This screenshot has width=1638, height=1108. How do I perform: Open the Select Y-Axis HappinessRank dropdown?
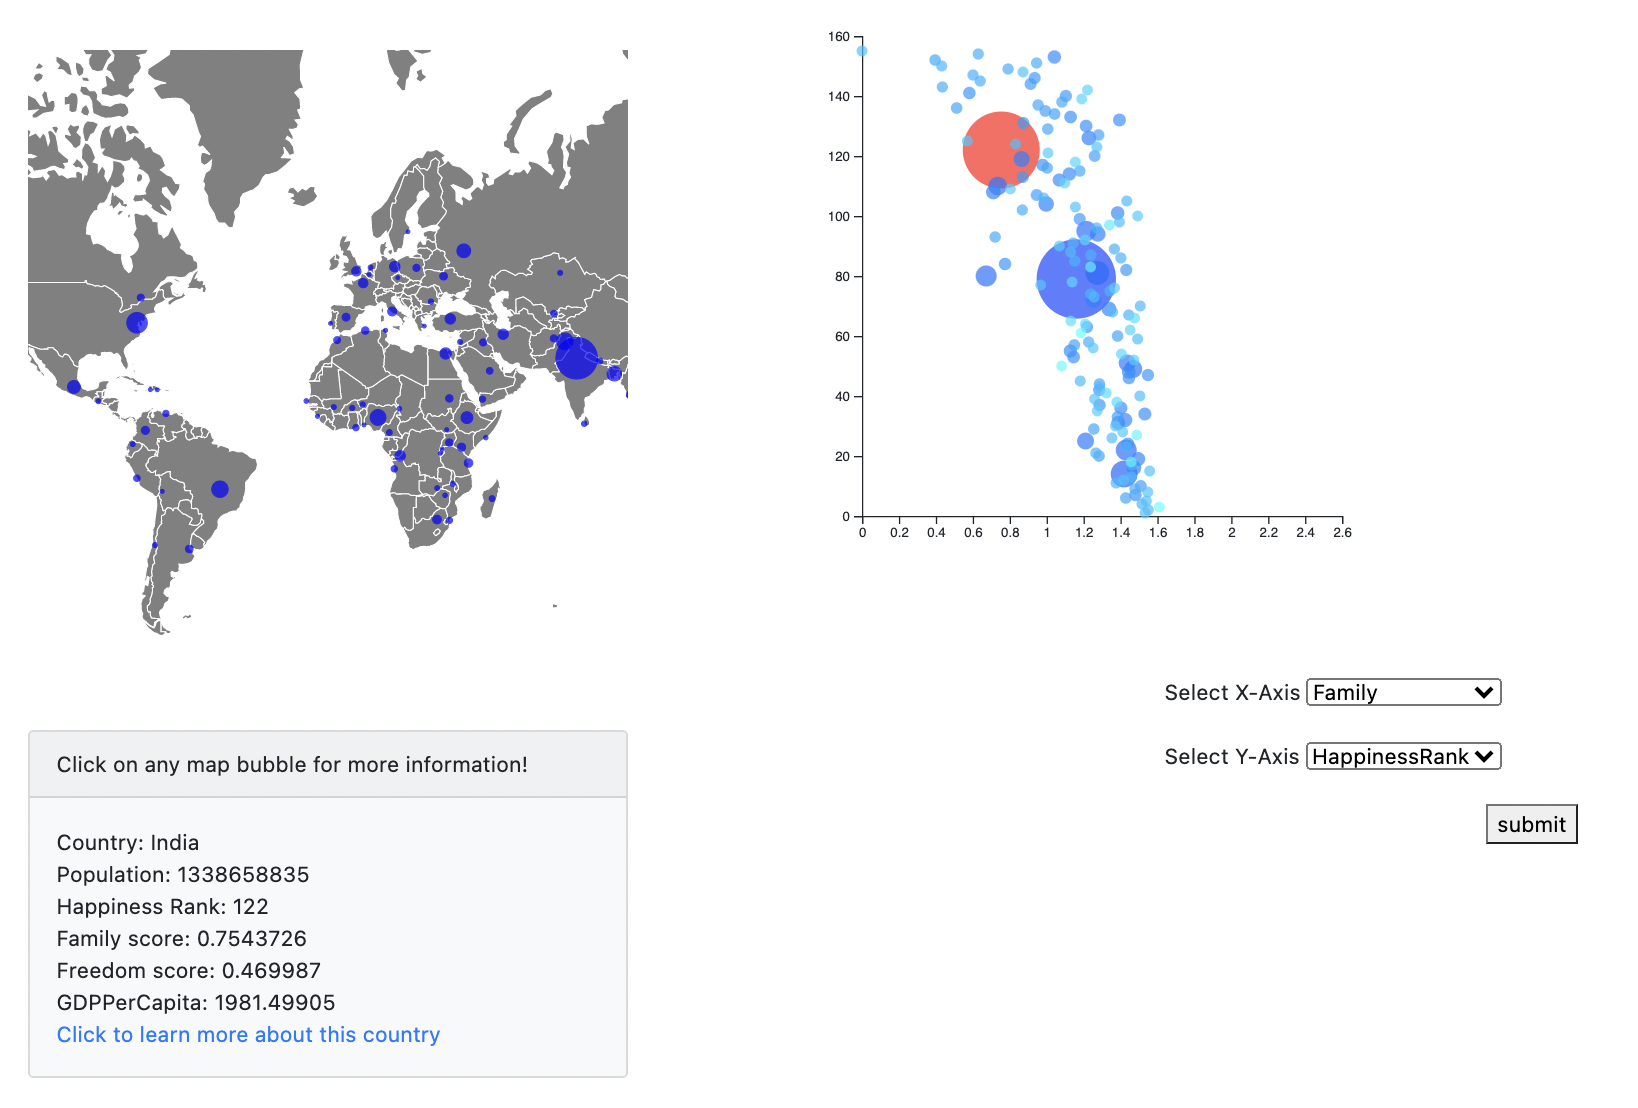(1404, 756)
